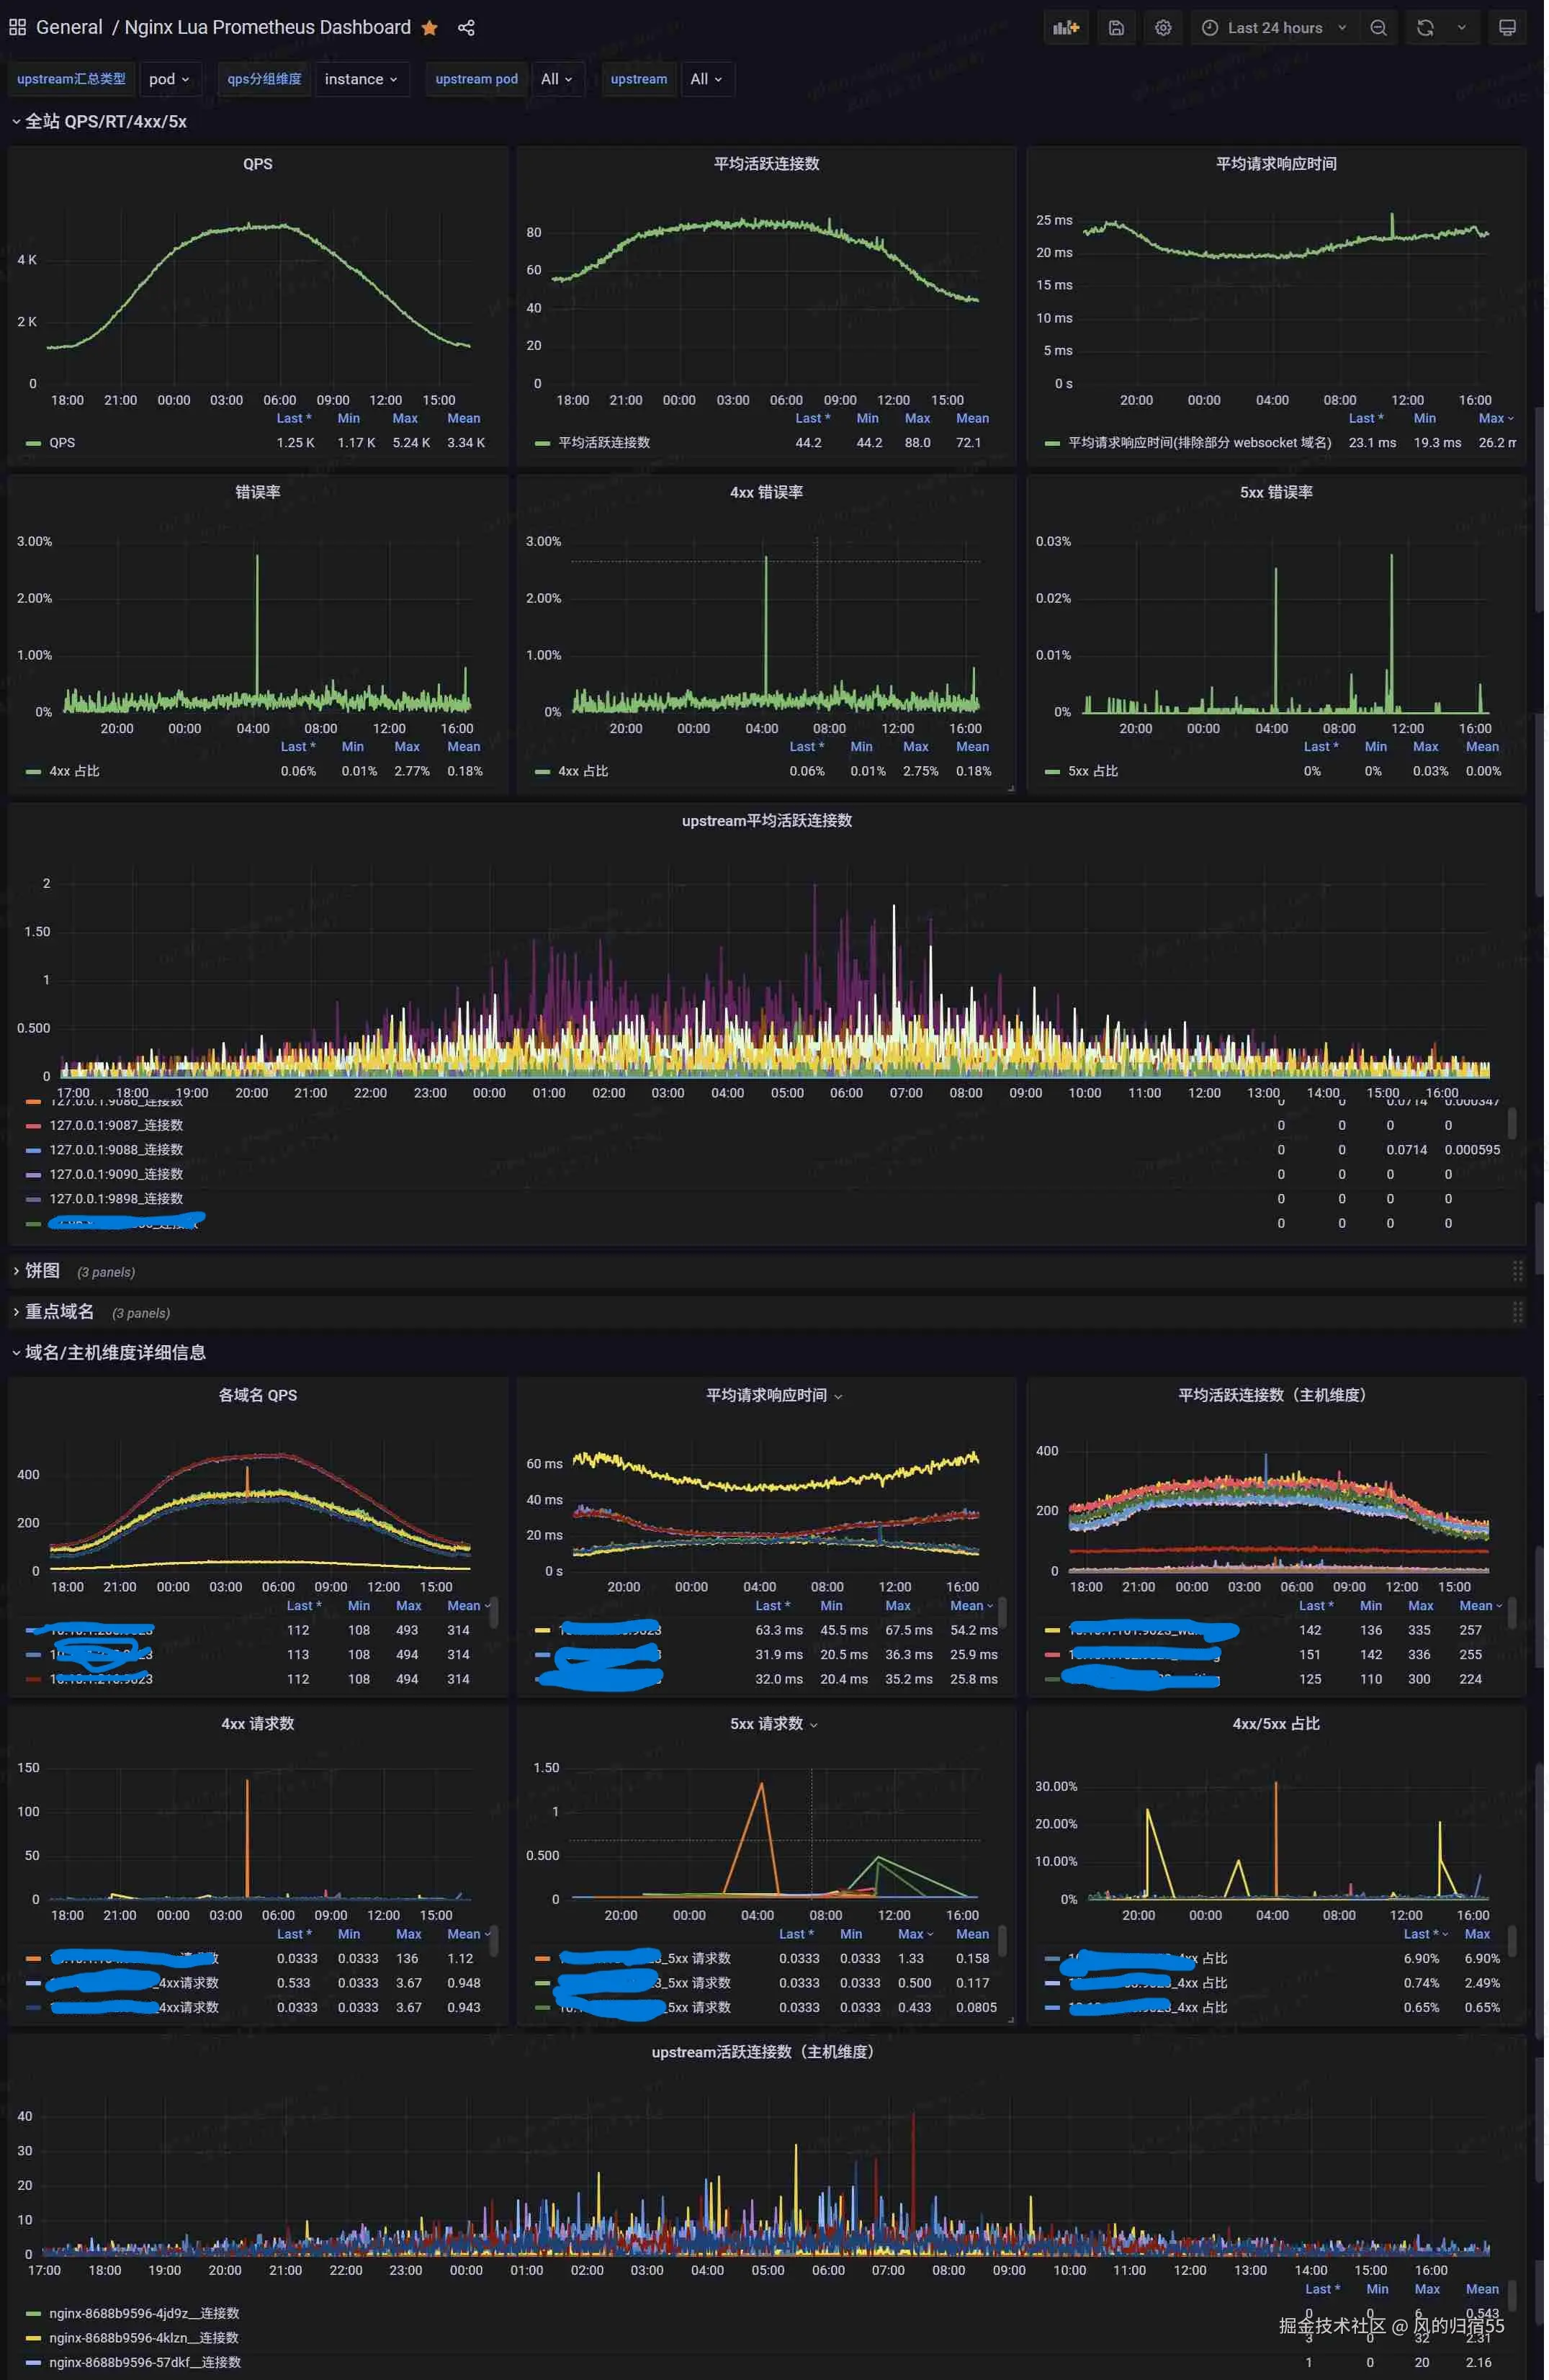Viewport: 1549px width, 2380px height.
Task: Sort 各域名 QPS legend by Mean
Action: point(463,1605)
